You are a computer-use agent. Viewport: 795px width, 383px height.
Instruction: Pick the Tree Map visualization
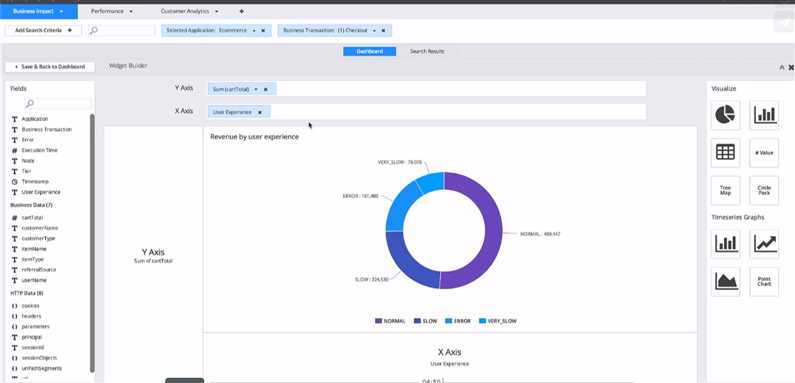[x=725, y=190]
